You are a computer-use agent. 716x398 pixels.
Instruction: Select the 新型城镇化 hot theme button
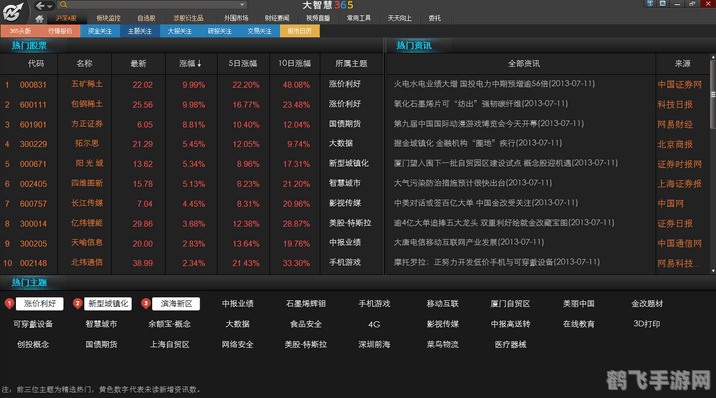point(108,304)
